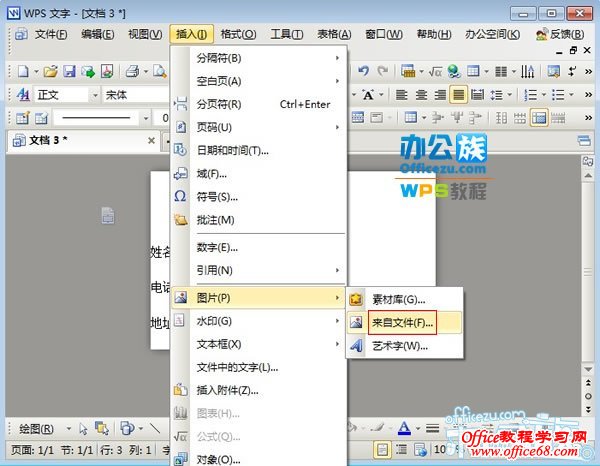Click the Styles and formatting icon
Screen dimensions: 600x466
23,95
